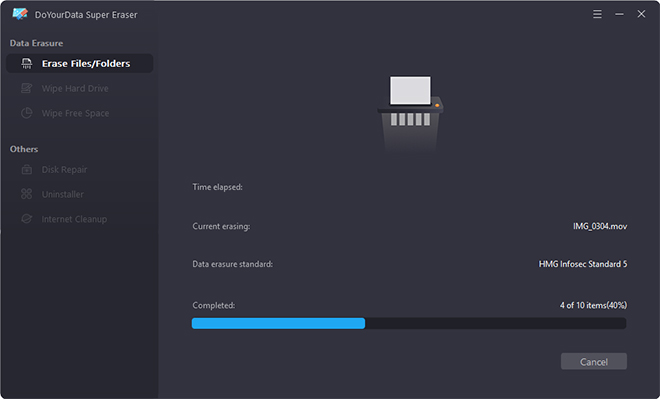Open the Wipe Hard Drive section

click(x=75, y=88)
